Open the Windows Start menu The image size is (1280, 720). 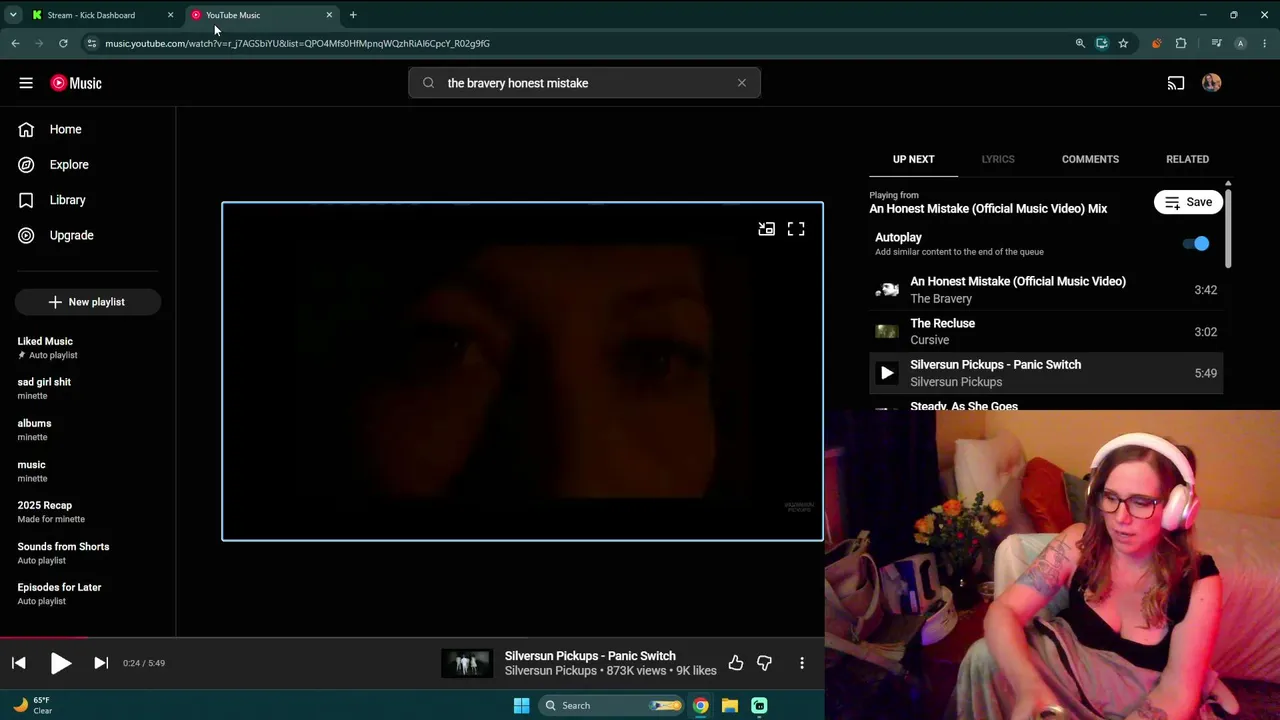tap(521, 705)
